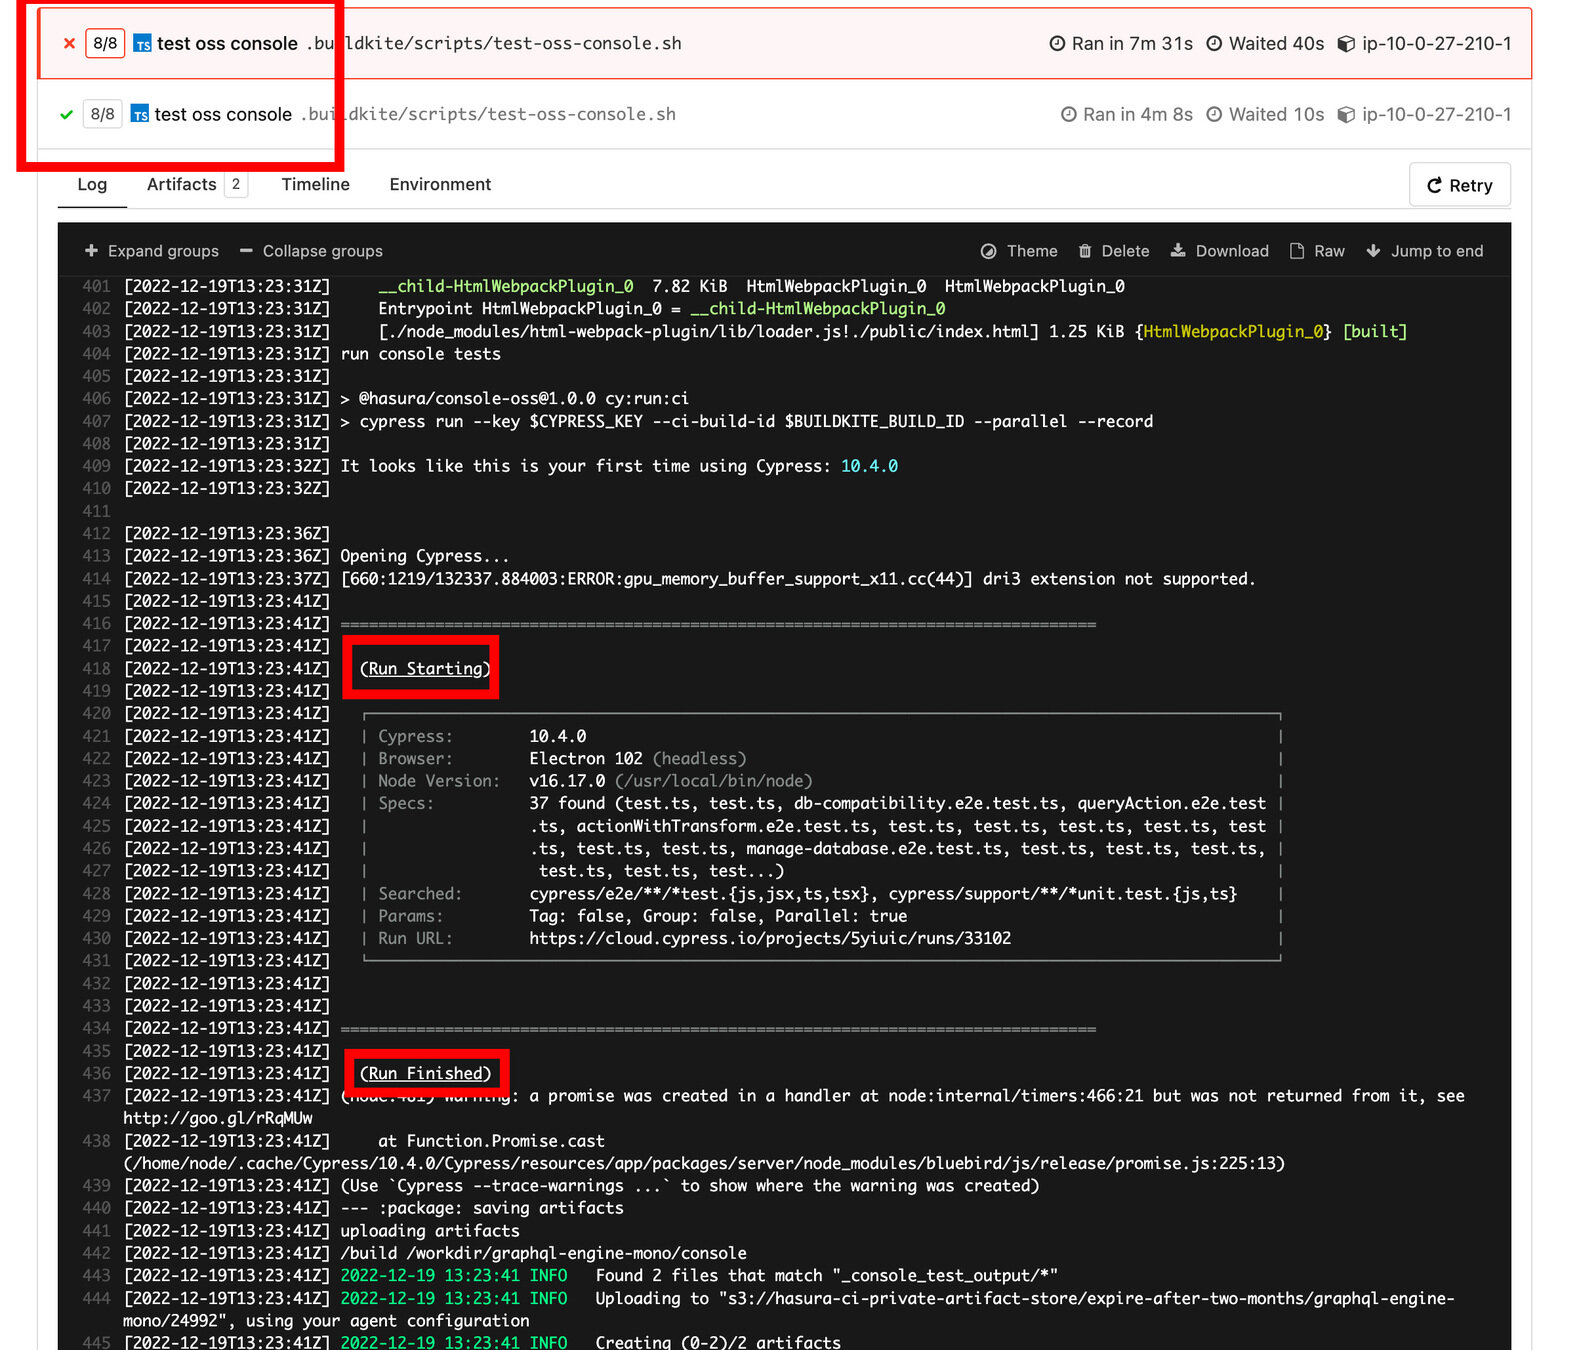Image resolution: width=1579 pixels, height=1350 pixels.
Task: Click the 'uploading artifacts' log line
Action: click(430, 1231)
